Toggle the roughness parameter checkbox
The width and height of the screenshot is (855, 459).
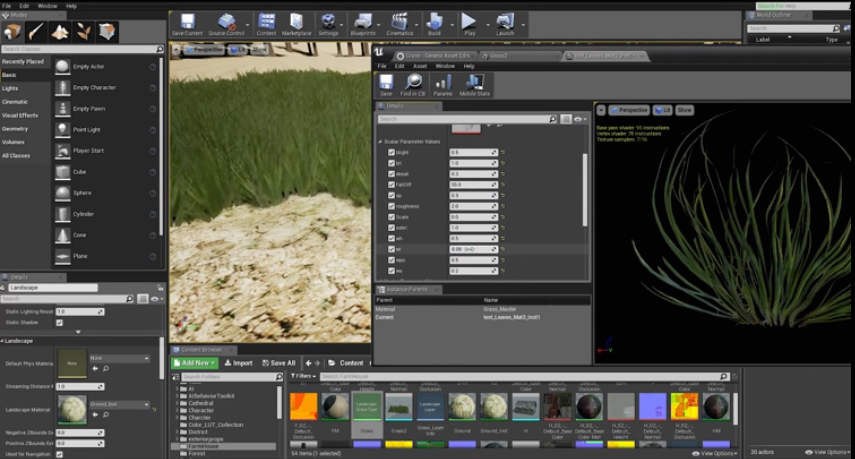tap(391, 206)
